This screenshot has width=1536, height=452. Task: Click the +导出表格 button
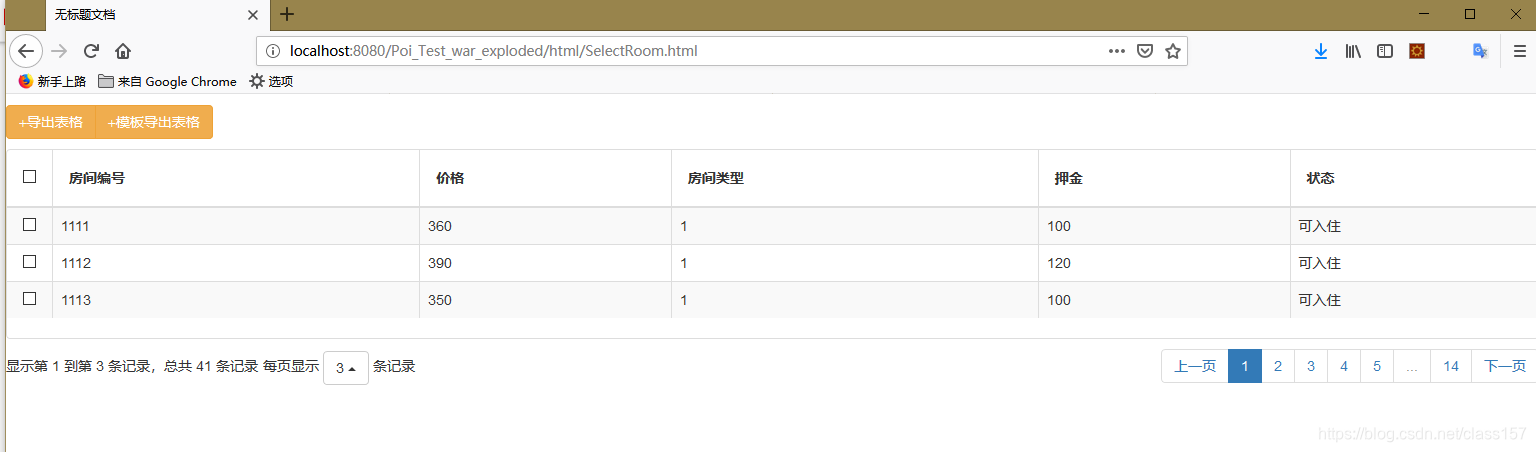tap(50, 122)
